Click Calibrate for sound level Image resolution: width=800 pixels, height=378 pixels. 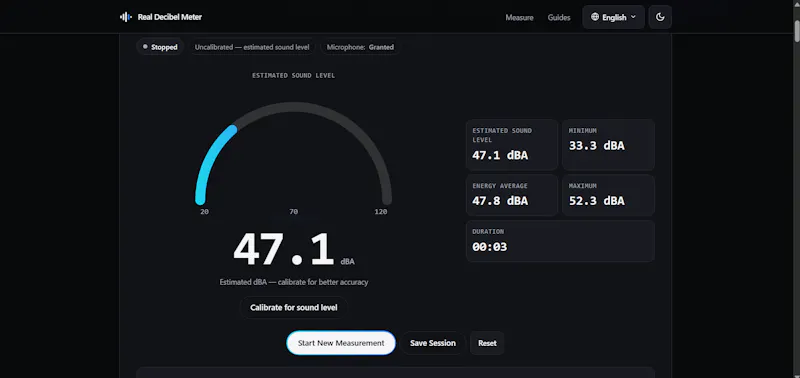tap(294, 308)
